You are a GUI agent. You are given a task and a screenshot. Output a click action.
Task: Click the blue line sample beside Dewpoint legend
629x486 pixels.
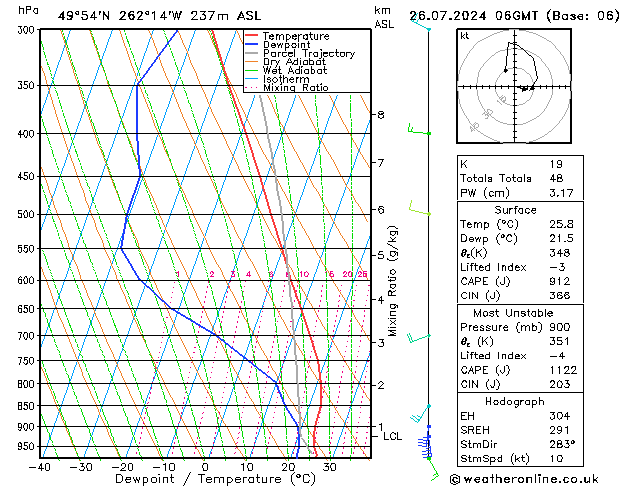point(251,44)
